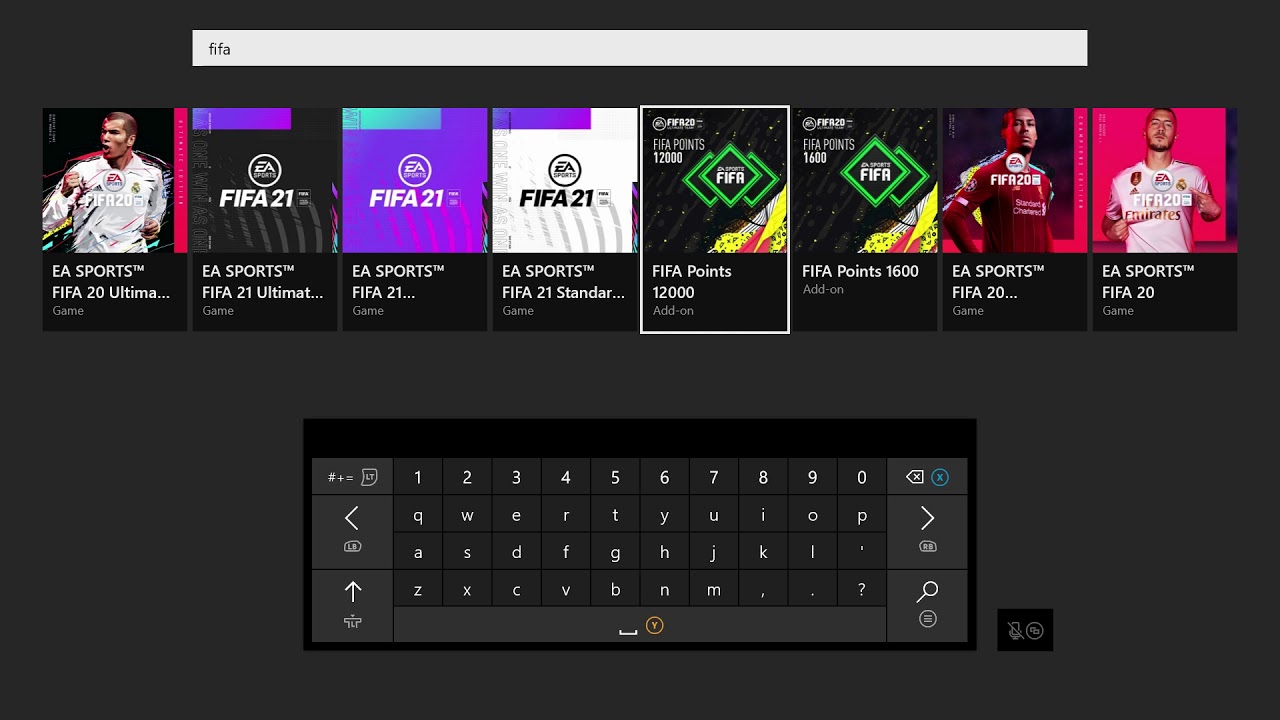Choose the letter n key

tap(664, 590)
